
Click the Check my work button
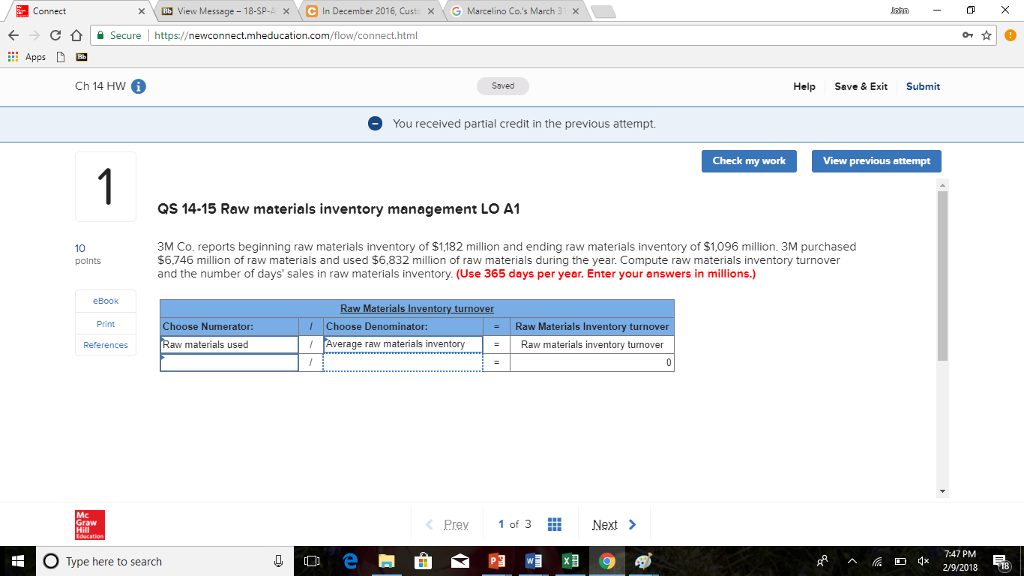coord(749,161)
